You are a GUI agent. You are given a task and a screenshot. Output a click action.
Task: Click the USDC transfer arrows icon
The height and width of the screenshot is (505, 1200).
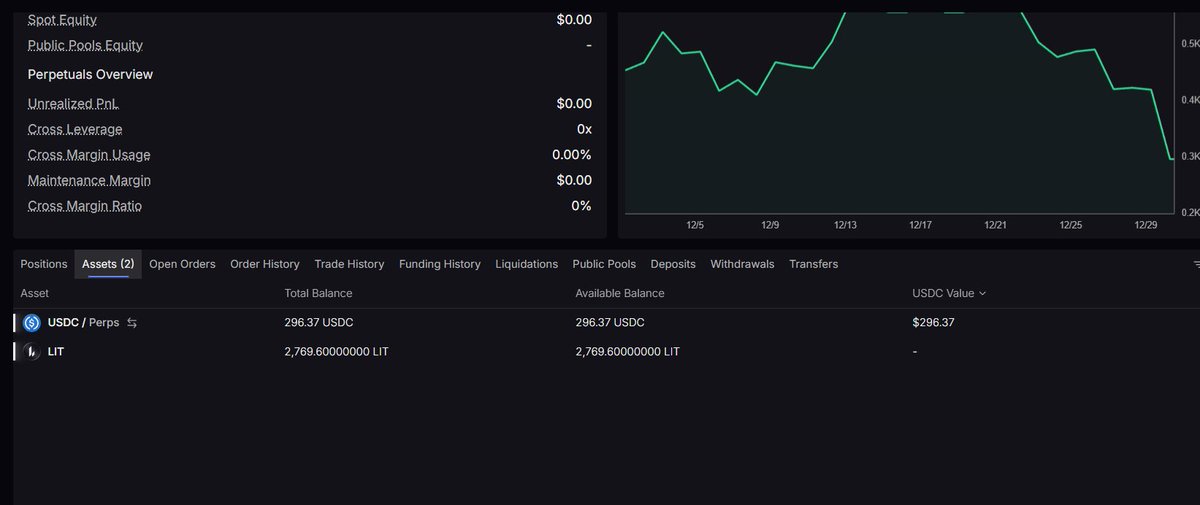[x=132, y=323]
